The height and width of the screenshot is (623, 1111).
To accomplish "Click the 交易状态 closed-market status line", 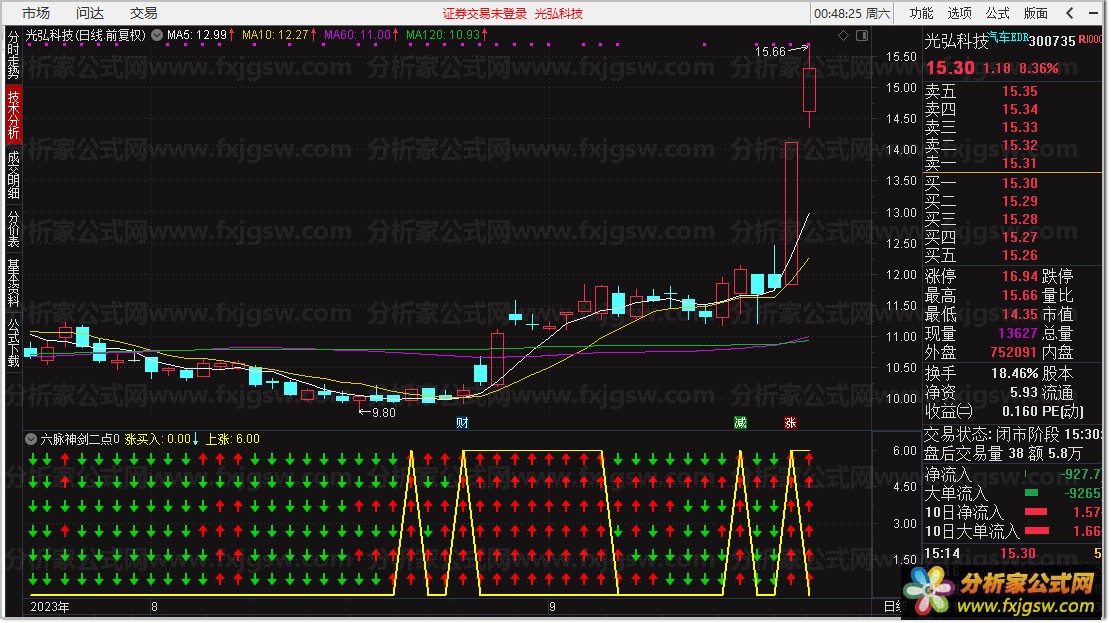I will [1013, 434].
